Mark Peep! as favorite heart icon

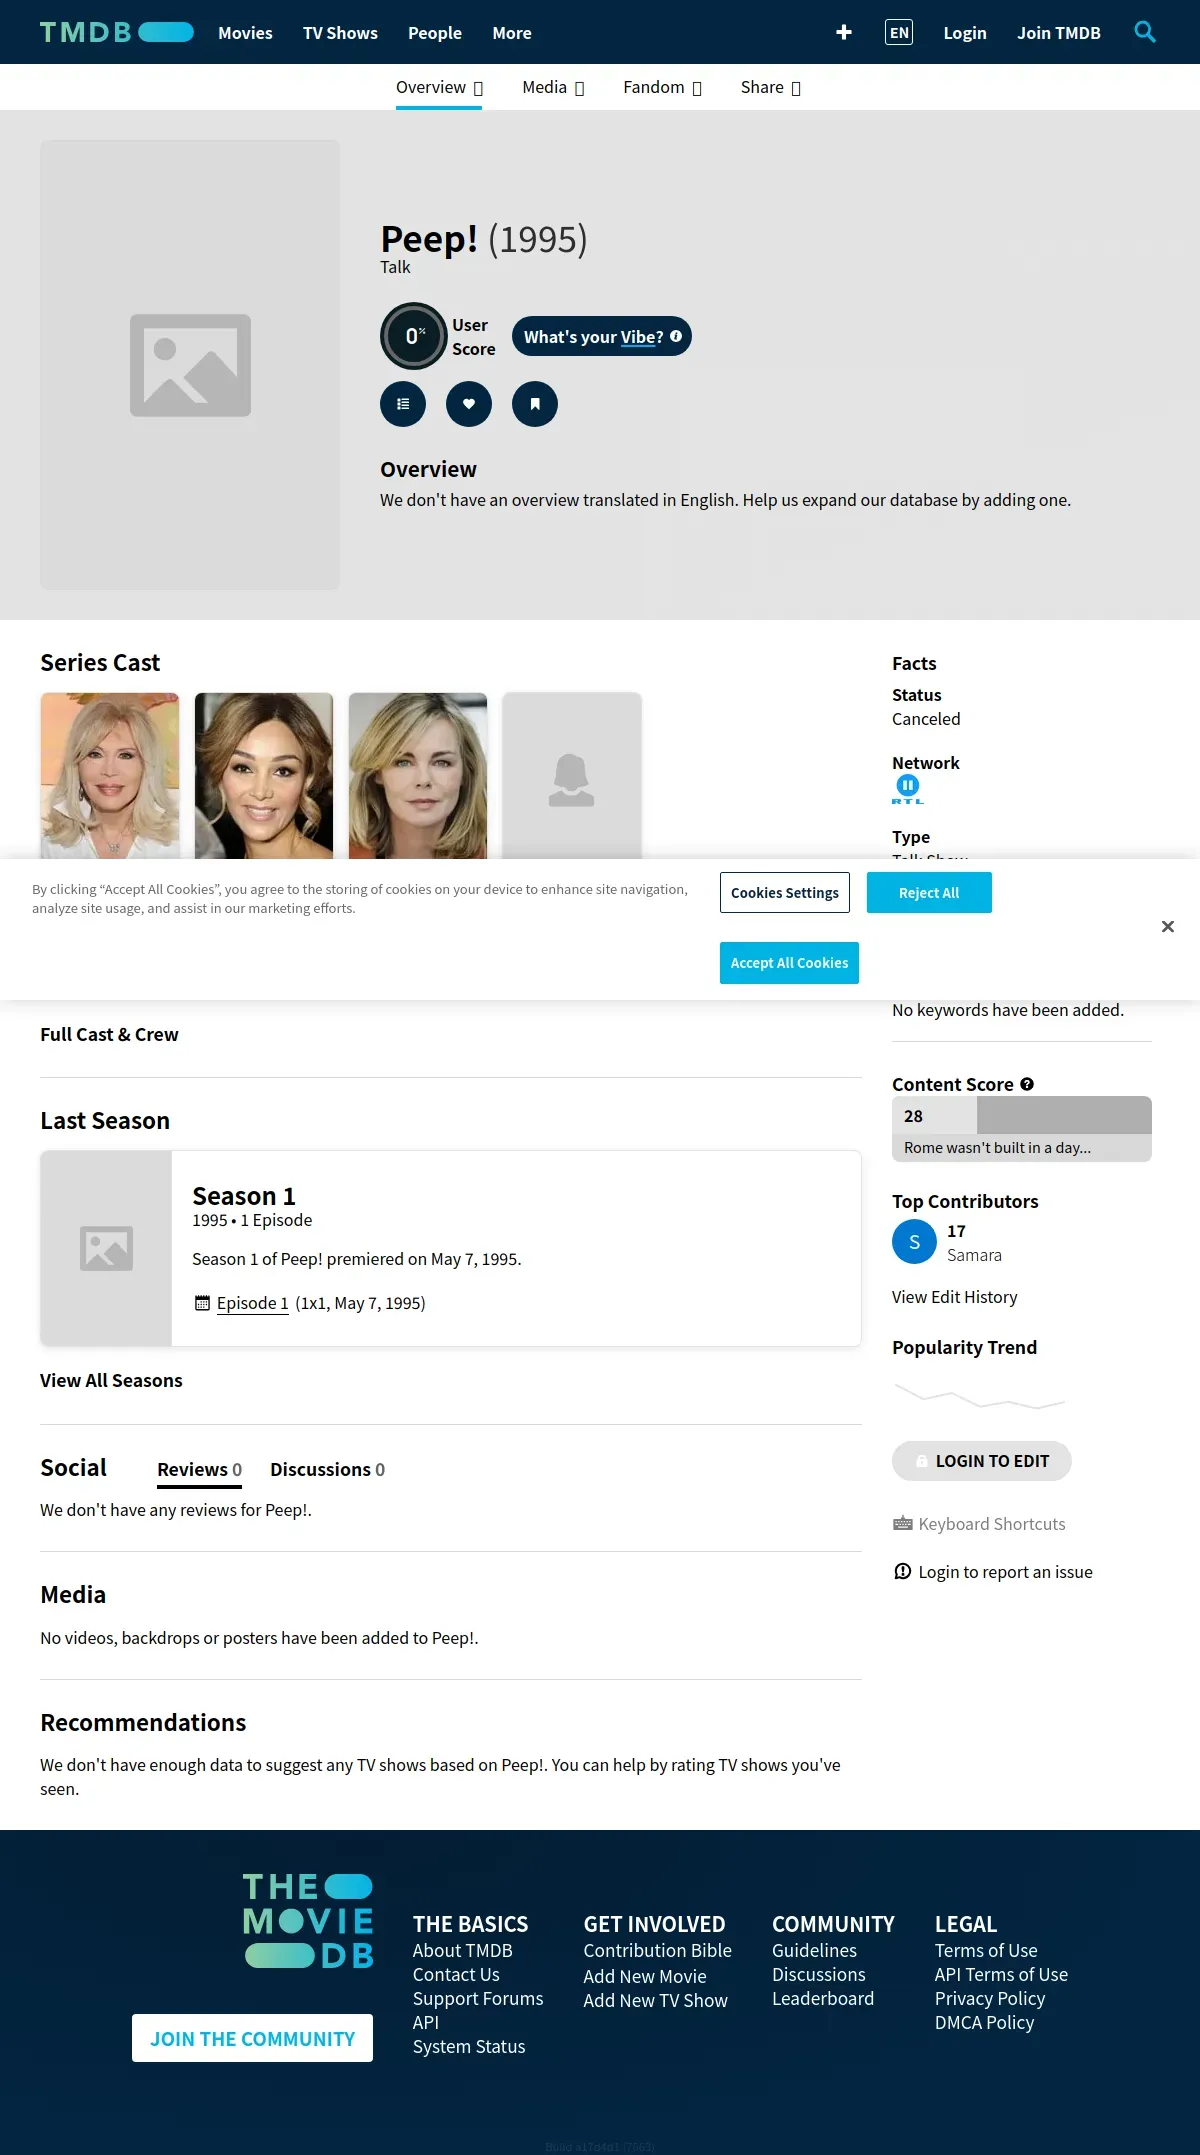[x=469, y=404]
